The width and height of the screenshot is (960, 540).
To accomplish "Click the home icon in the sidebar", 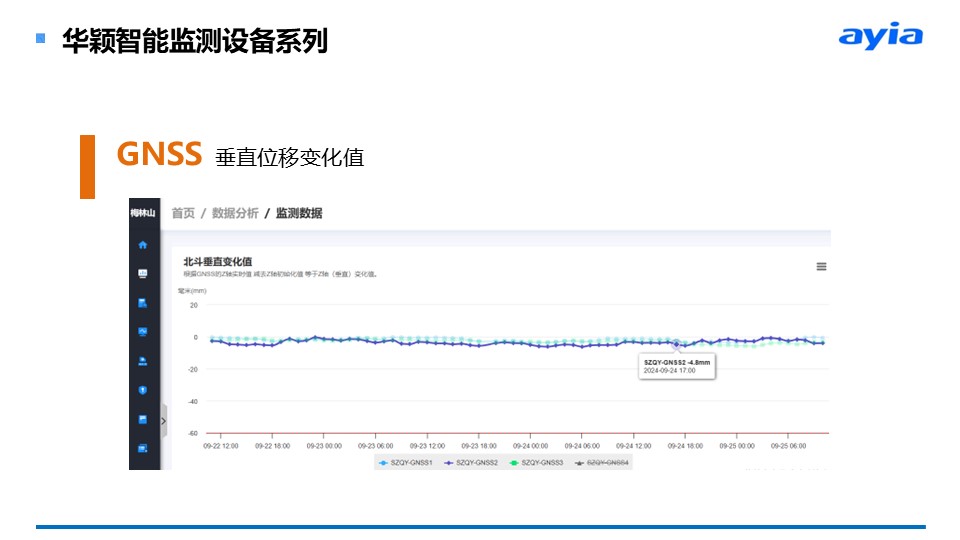I will [142, 244].
